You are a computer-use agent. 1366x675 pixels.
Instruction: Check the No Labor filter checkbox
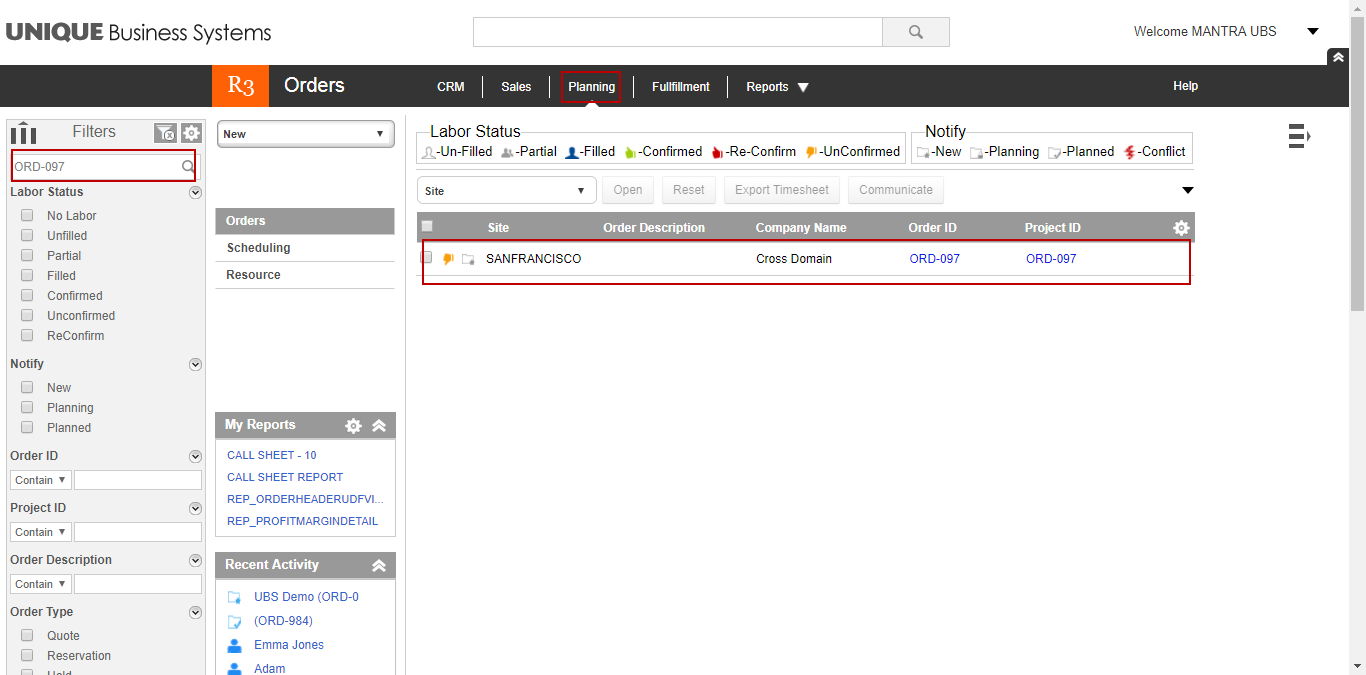pyautogui.click(x=27, y=215)
